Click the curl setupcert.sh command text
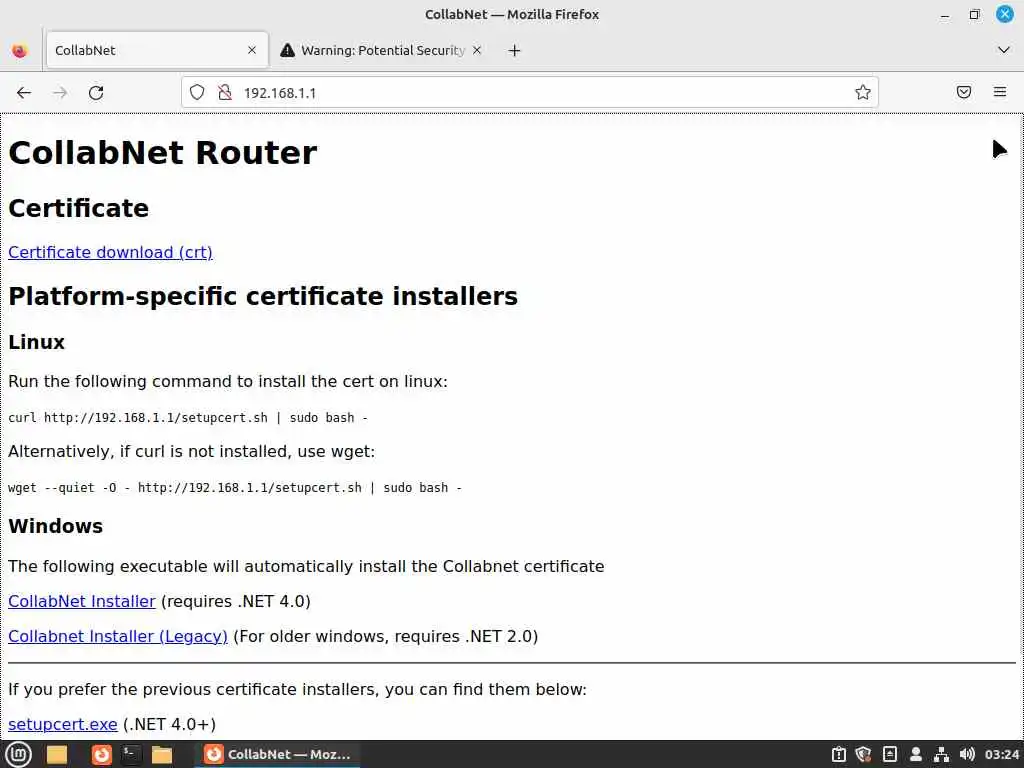Screen dimensions: 1024x768 tap(188, 418)
